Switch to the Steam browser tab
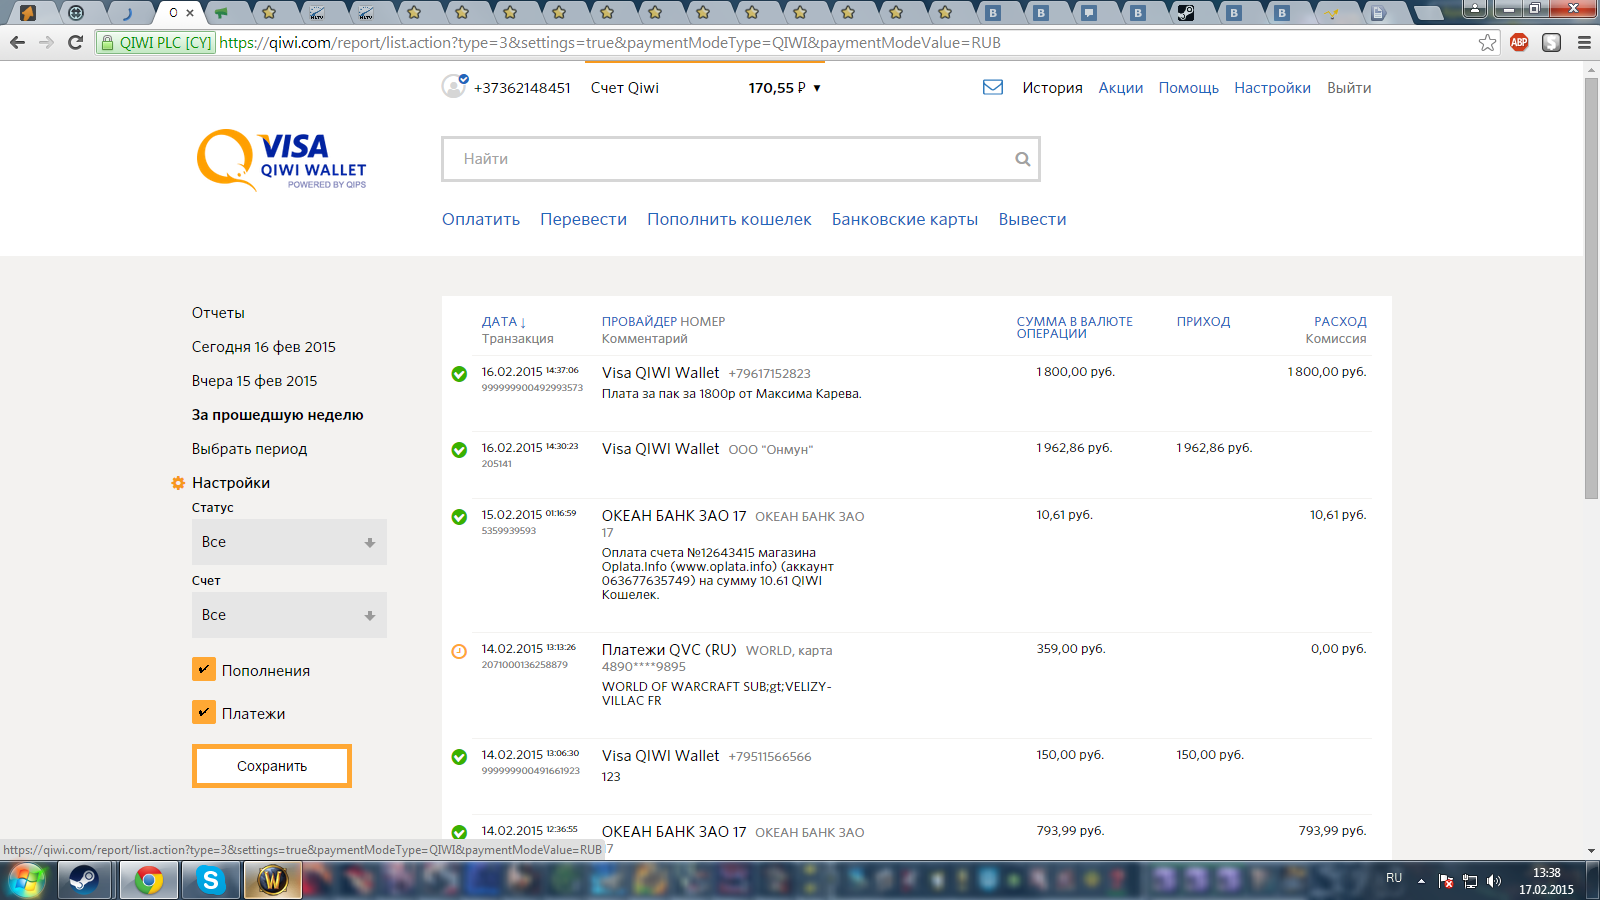Image resolution: width=1600 pixels, height=900 pixels. coord(1186,13)
